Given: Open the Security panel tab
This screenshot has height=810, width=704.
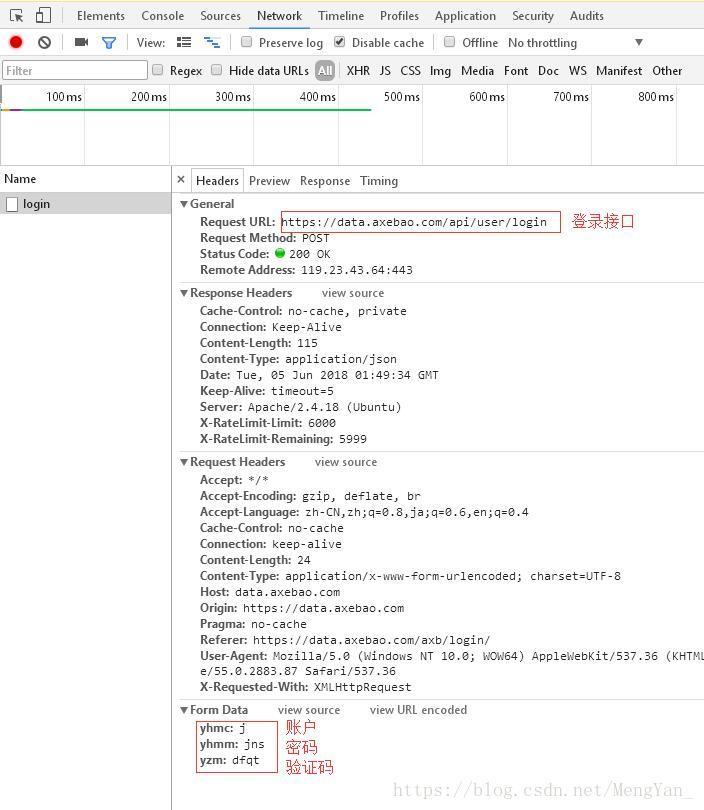Looking at the screenshot, I should click(x=533, y=16).
